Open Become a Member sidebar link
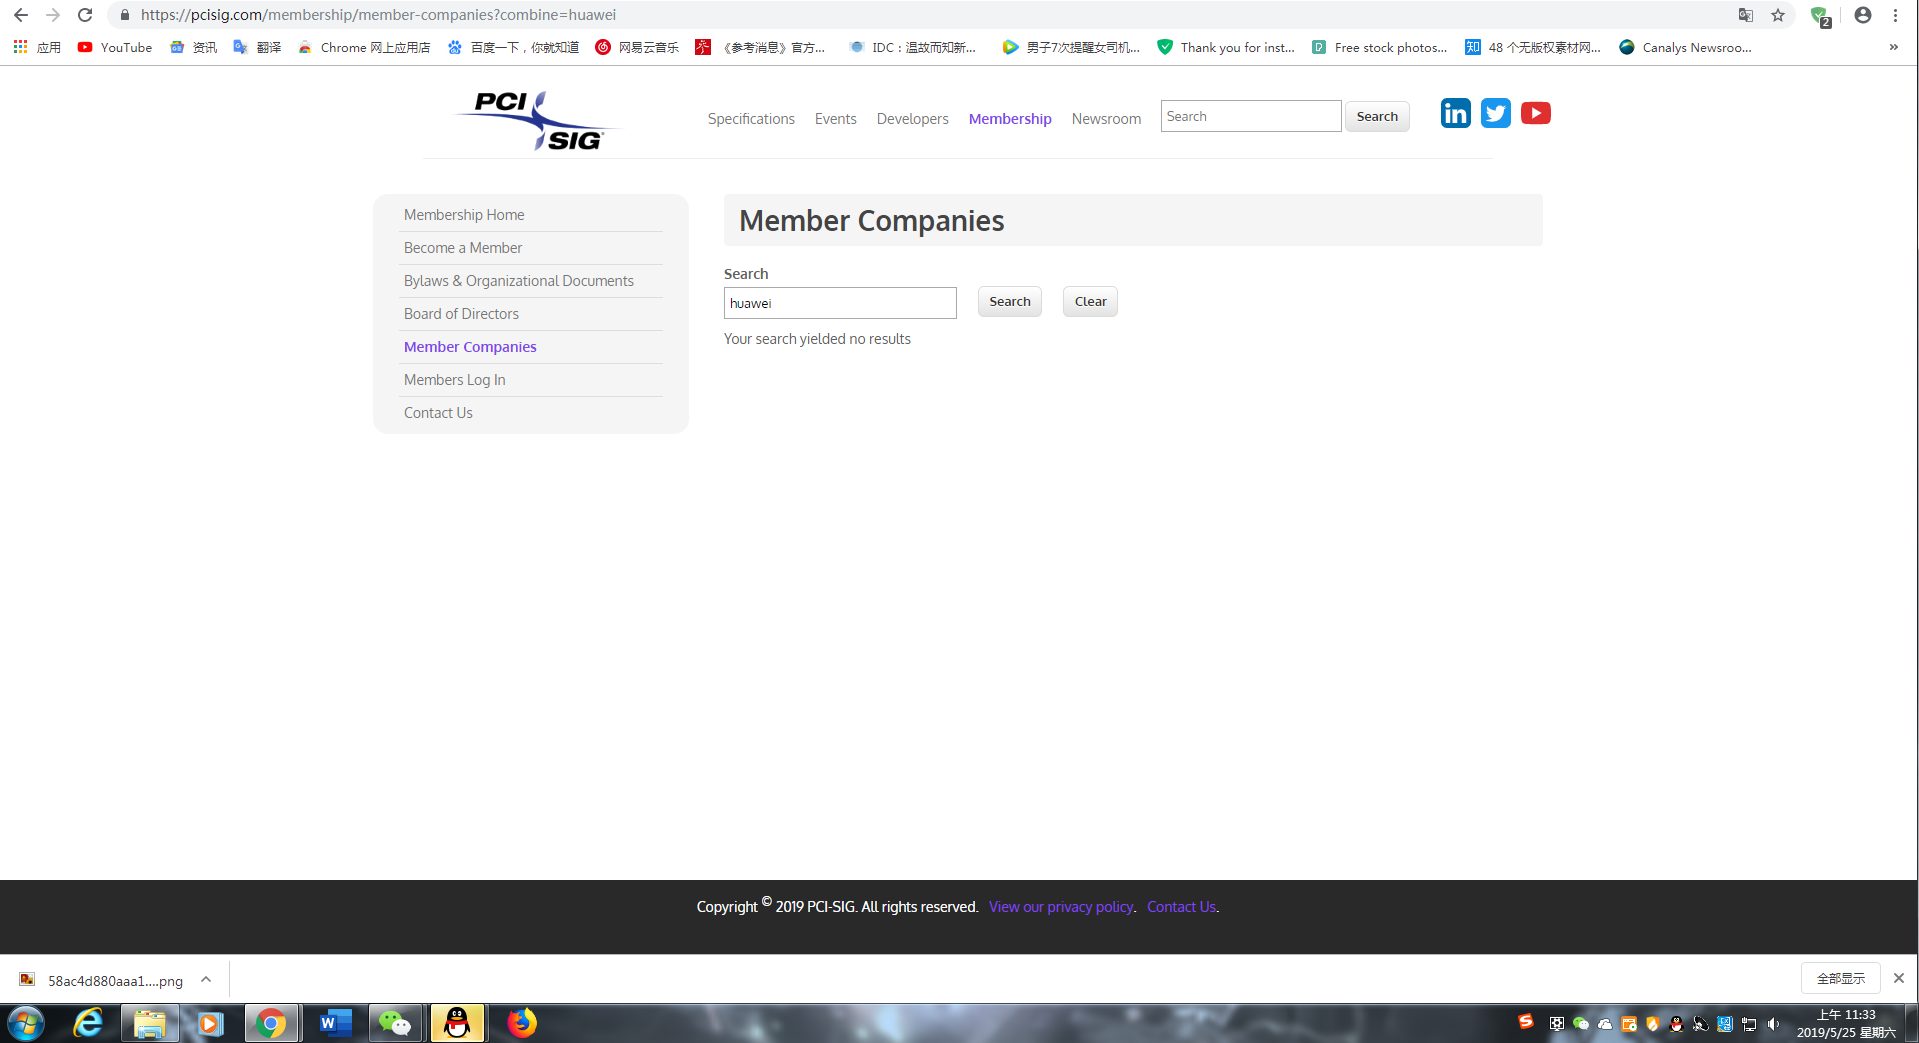This screenshot has height=1043, width=1919. click(463, 248)
